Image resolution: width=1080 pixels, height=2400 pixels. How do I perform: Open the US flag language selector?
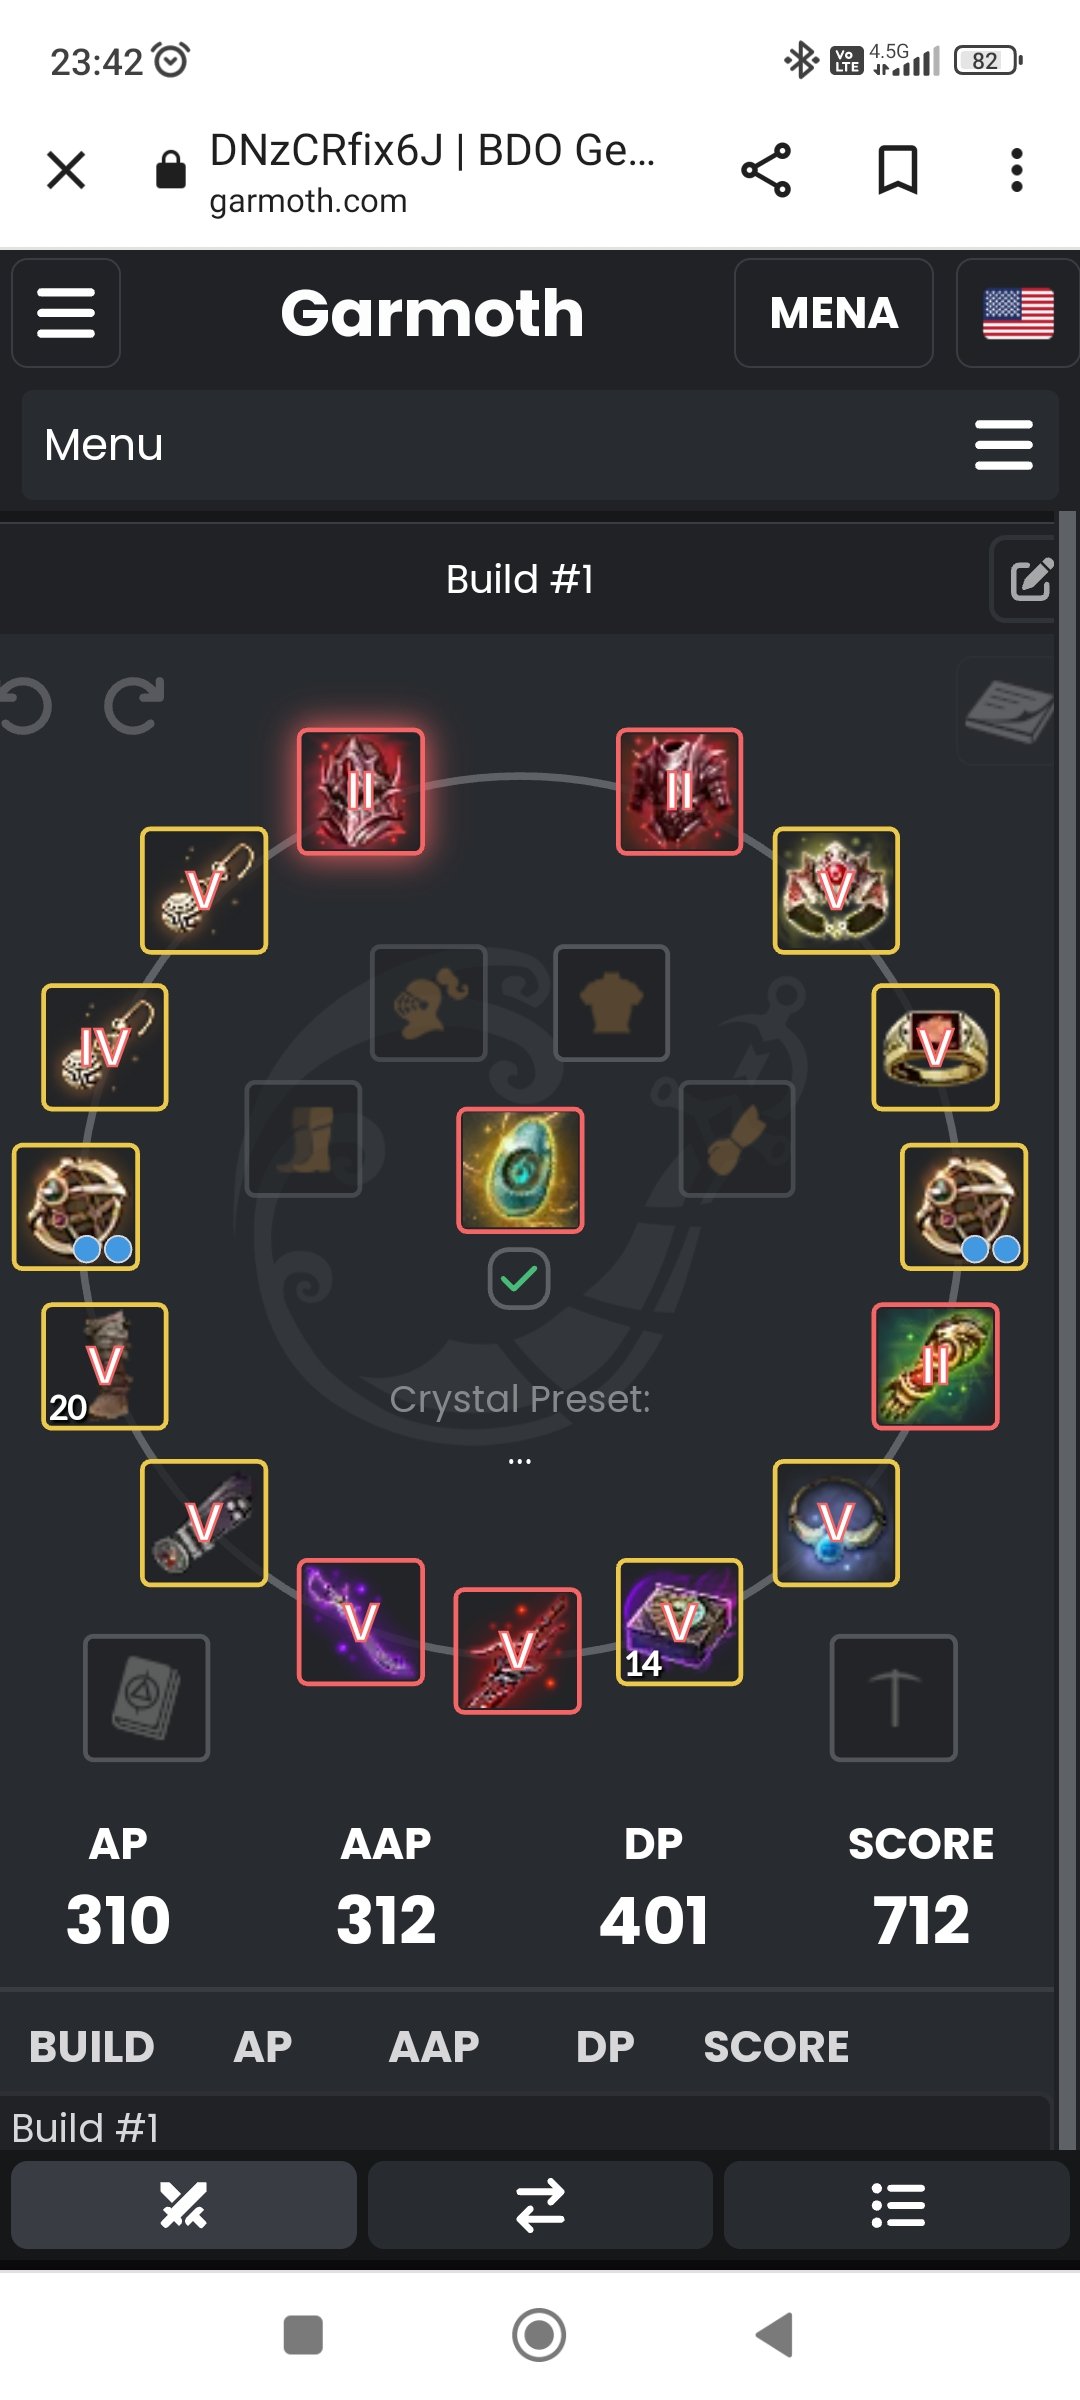(1018, 313)
